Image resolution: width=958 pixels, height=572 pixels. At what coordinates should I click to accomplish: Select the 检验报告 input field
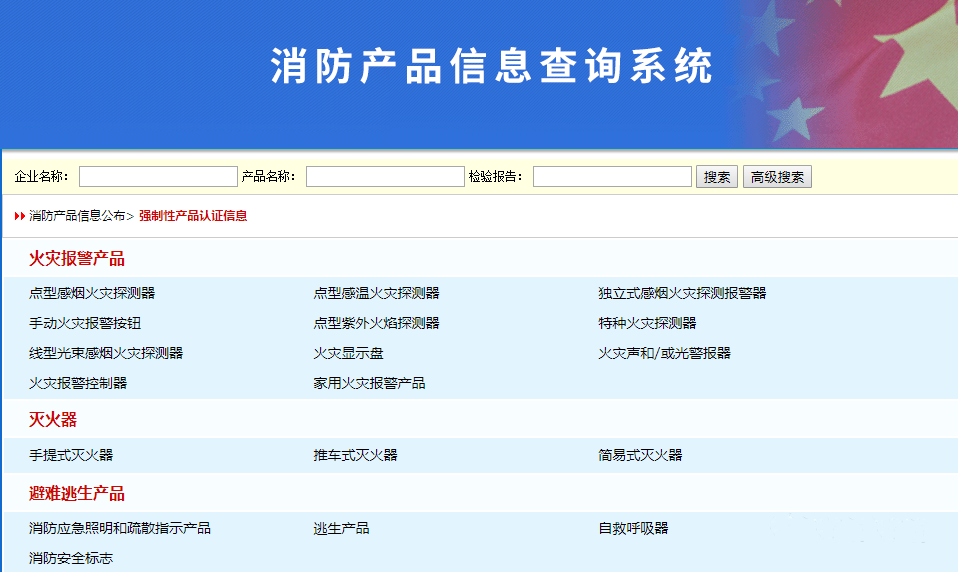click(x=612, y=177)
